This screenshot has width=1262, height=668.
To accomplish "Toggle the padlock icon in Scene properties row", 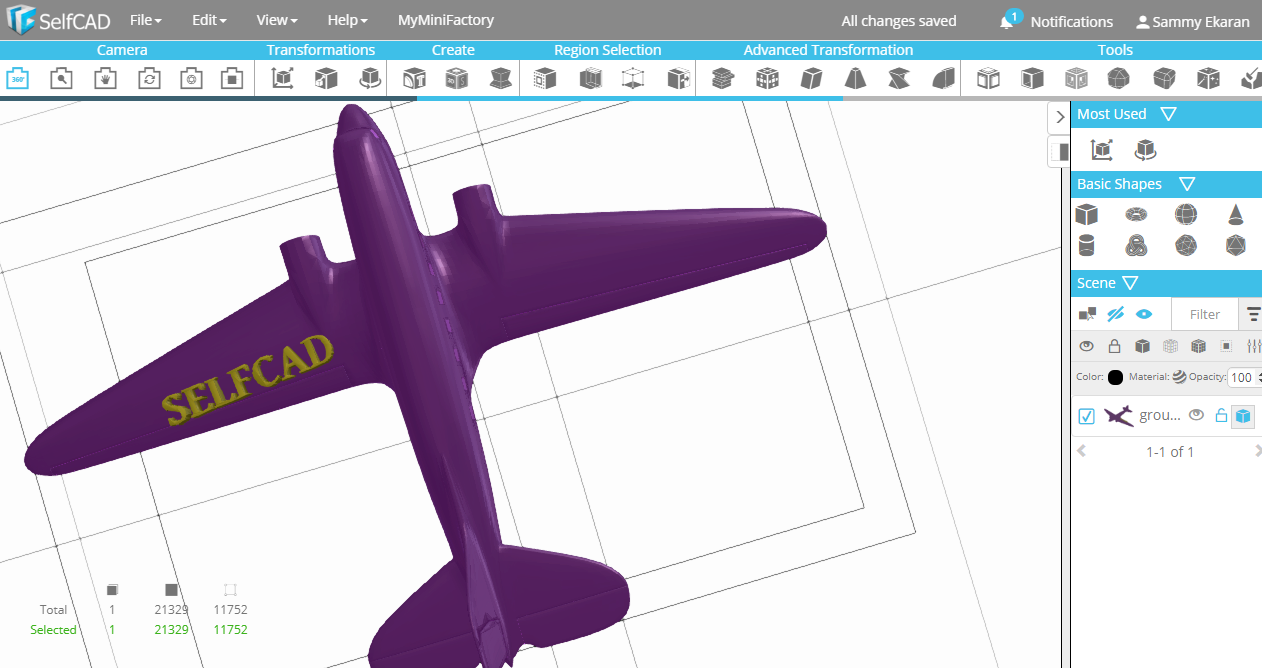I will click(1114, 346).
